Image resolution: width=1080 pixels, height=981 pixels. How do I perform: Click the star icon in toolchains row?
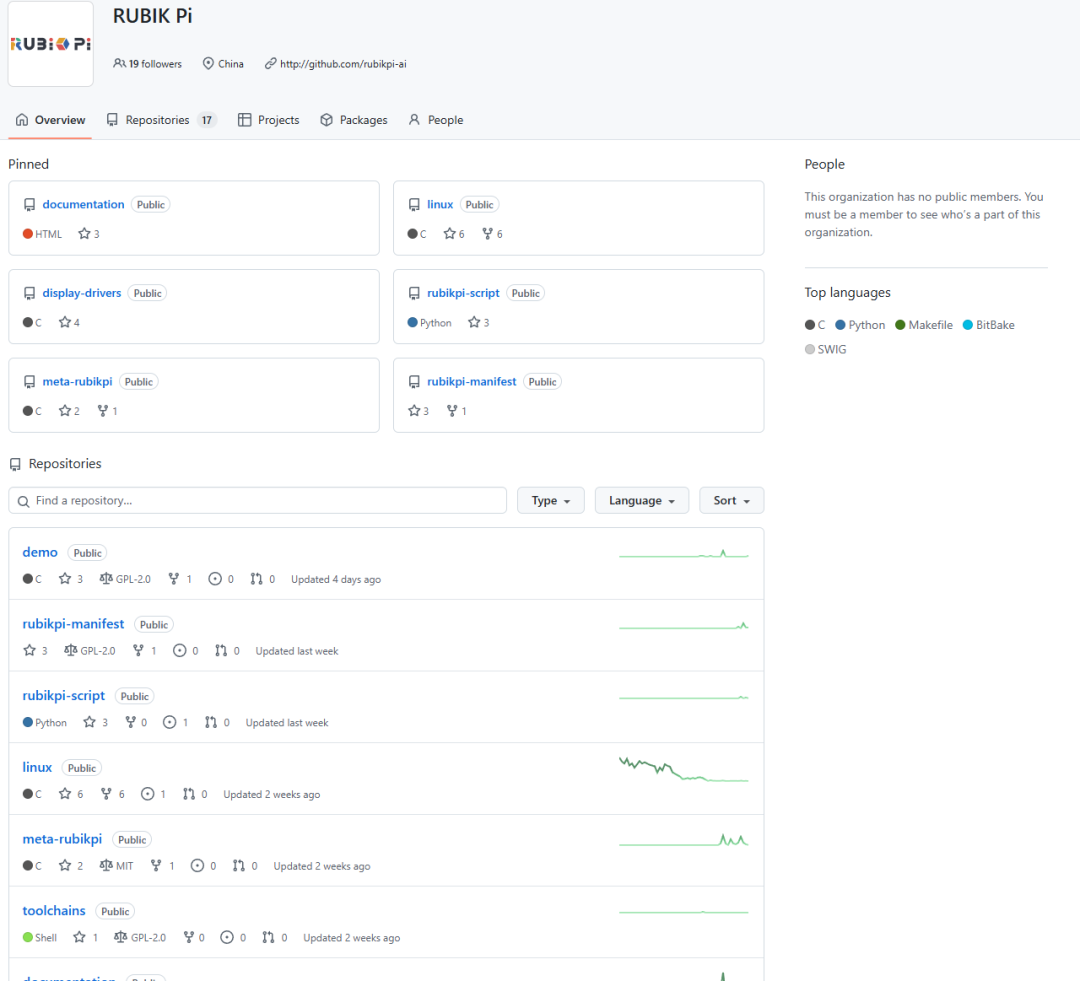pos(79,937)
